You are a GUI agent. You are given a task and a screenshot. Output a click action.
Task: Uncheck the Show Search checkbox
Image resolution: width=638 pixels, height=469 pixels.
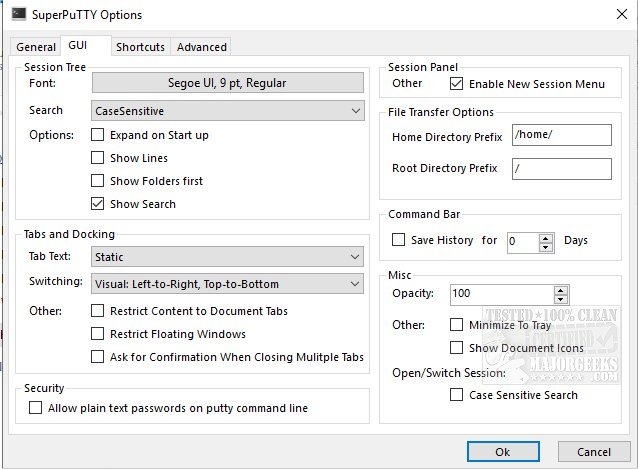point(98,204)
